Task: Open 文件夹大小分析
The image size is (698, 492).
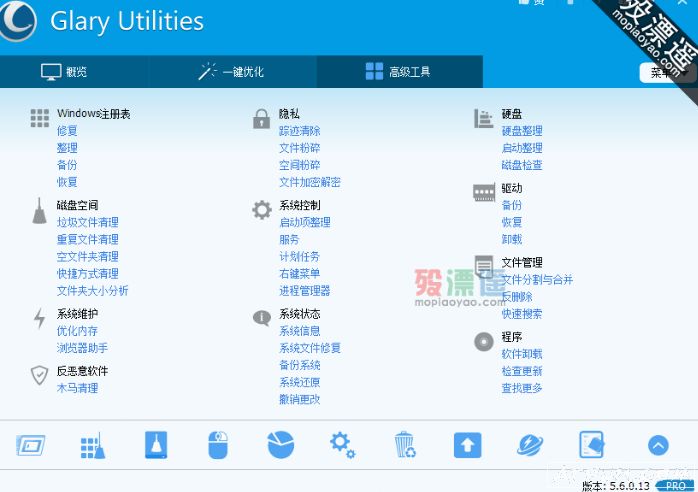Action: tap(93, 291)
